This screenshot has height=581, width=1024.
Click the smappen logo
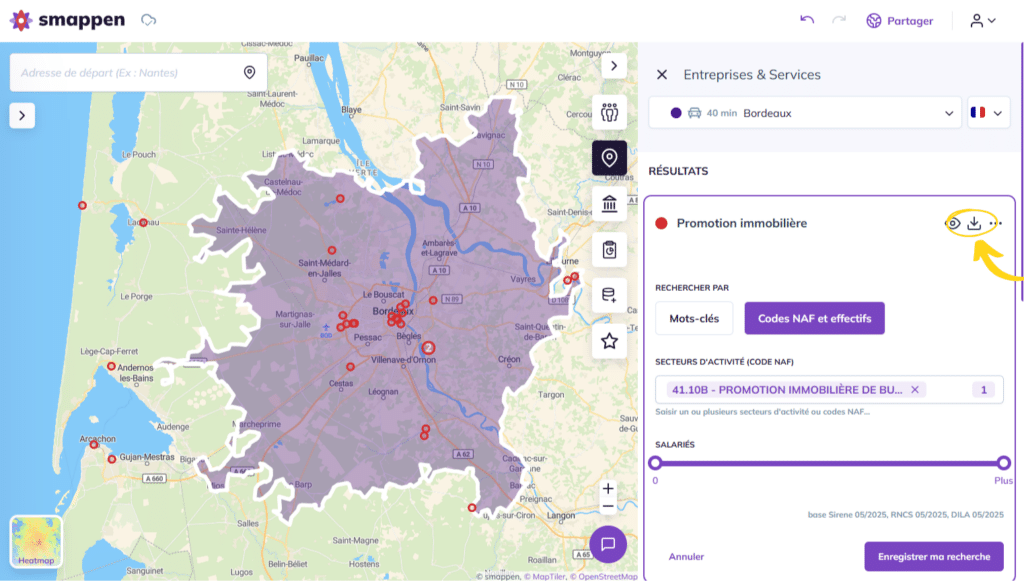pos(67,20)
